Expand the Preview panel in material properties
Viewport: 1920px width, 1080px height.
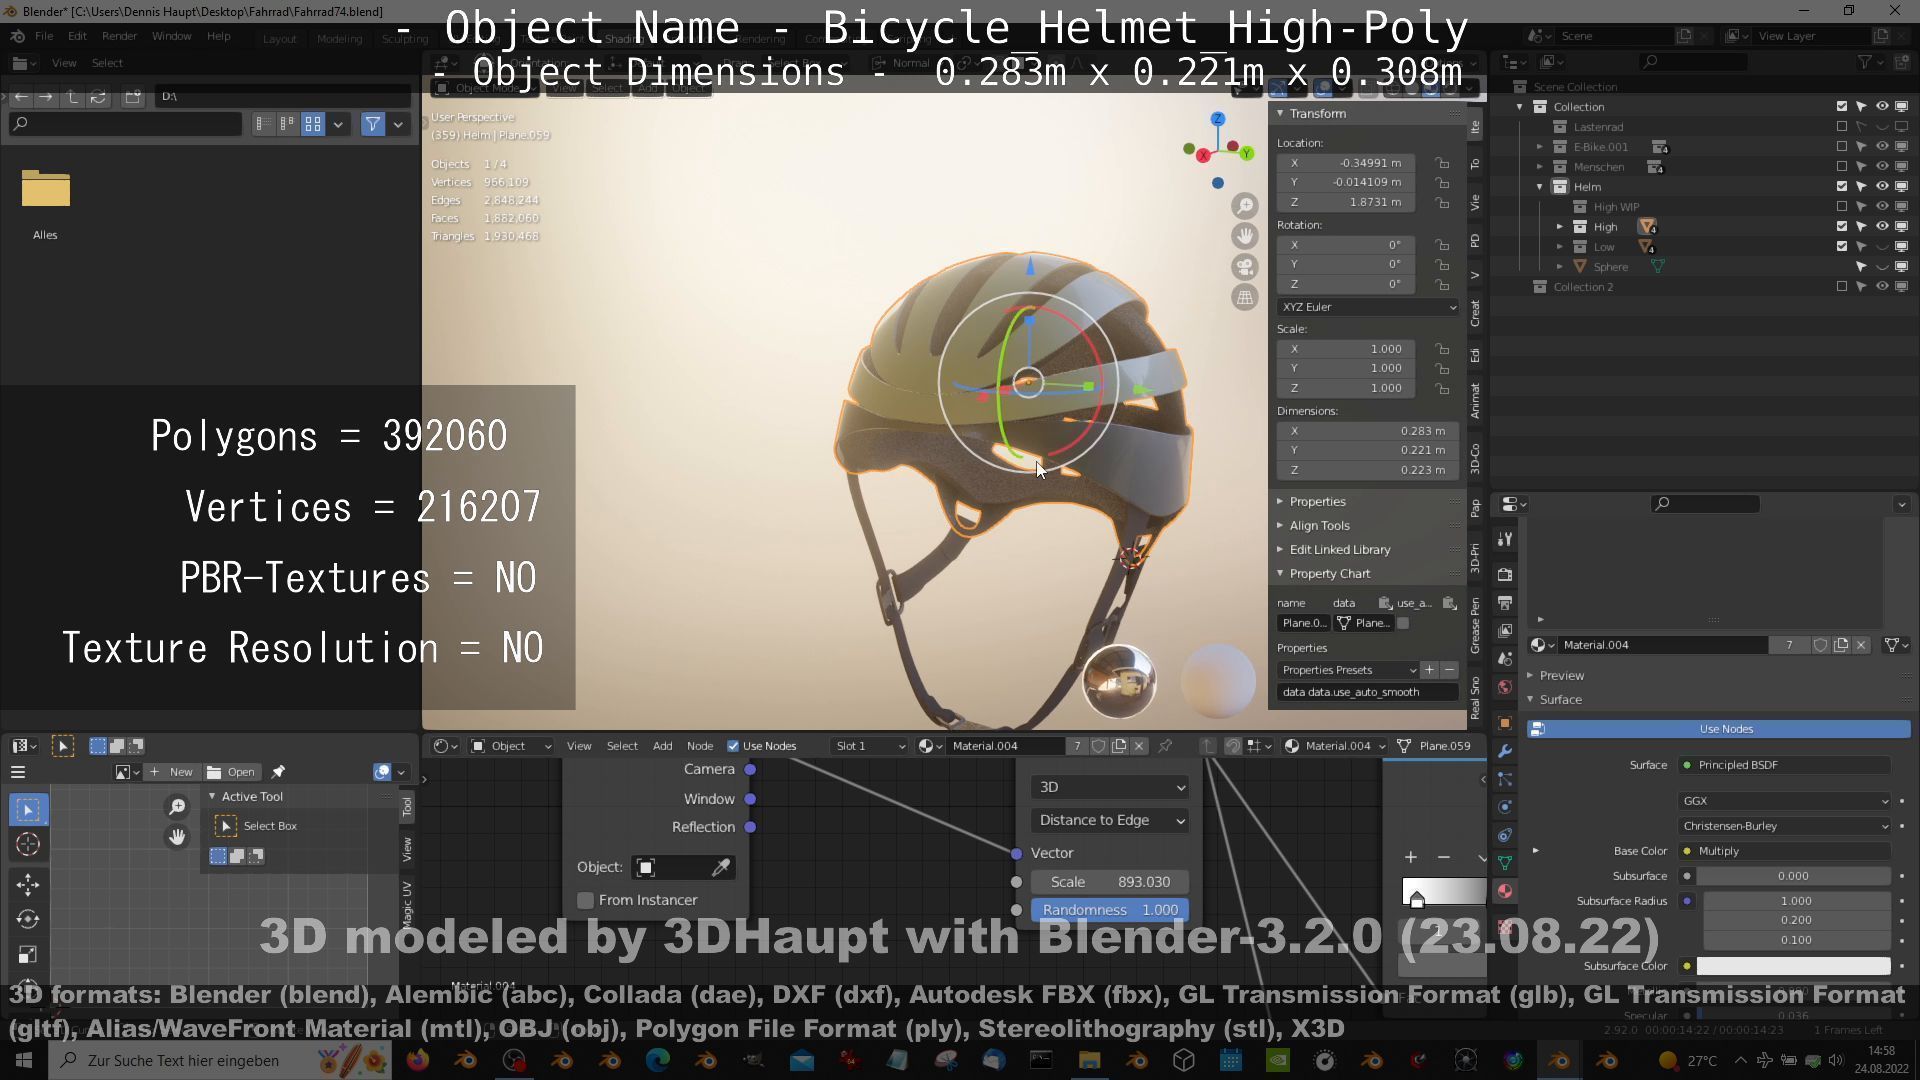point(1562,676)
